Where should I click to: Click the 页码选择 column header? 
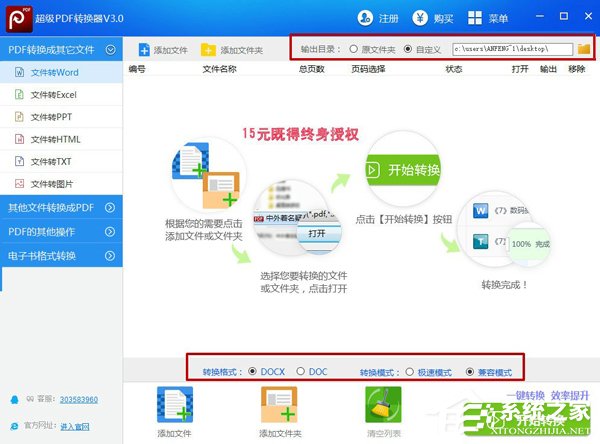click(368, 69)
